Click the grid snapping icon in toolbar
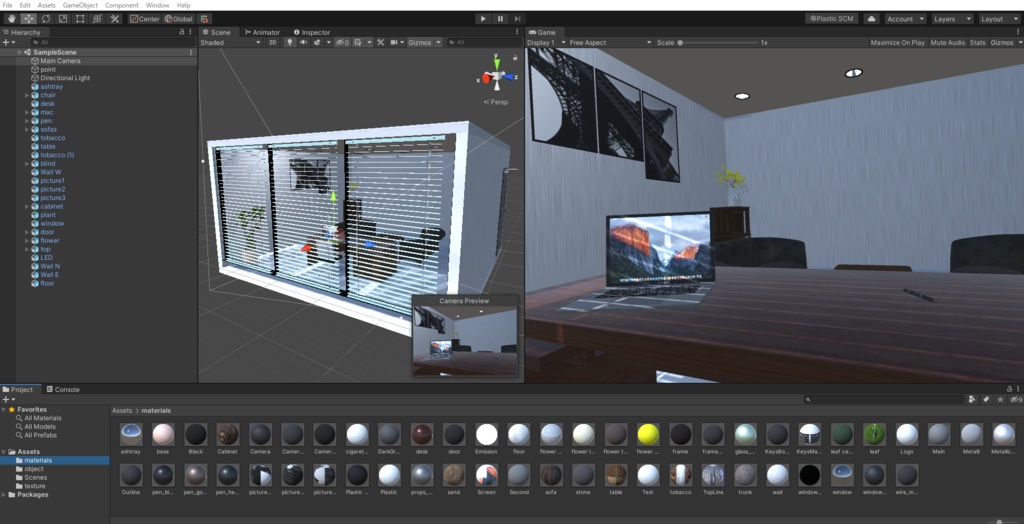Viewport: 1024px width, 524px height. pyautogui.click(x=204, y=19)
